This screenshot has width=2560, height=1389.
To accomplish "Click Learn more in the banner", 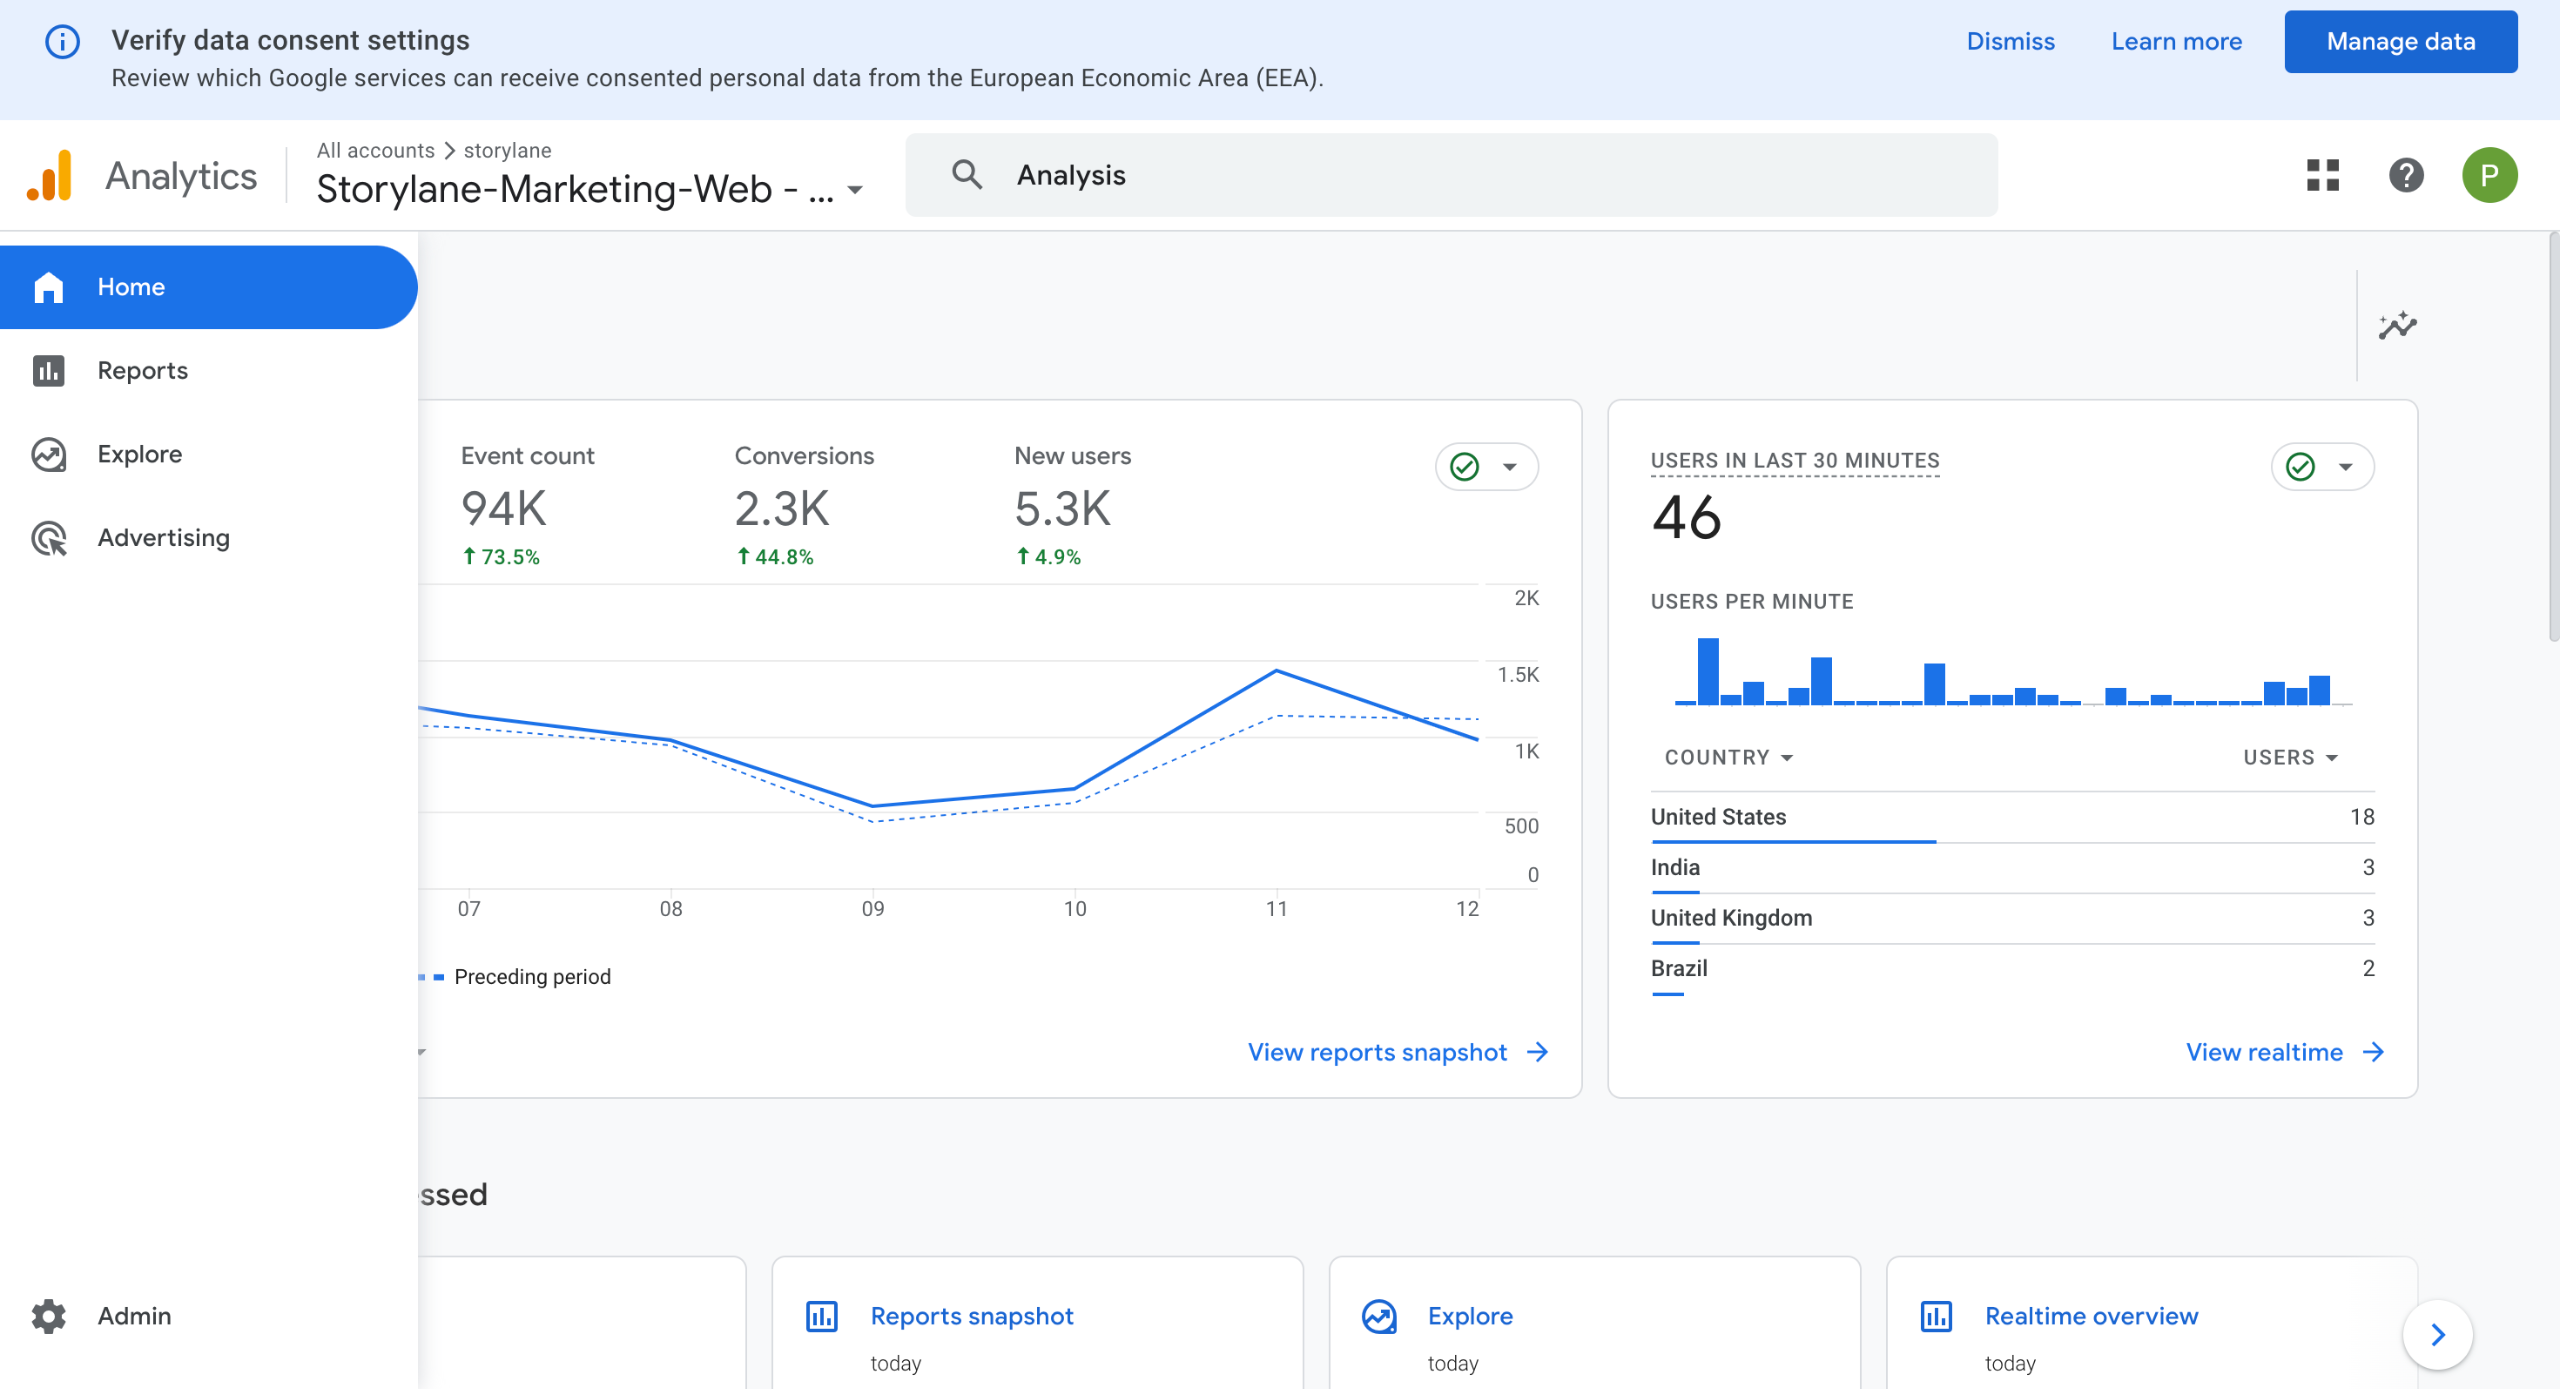I will (2176, 42).
